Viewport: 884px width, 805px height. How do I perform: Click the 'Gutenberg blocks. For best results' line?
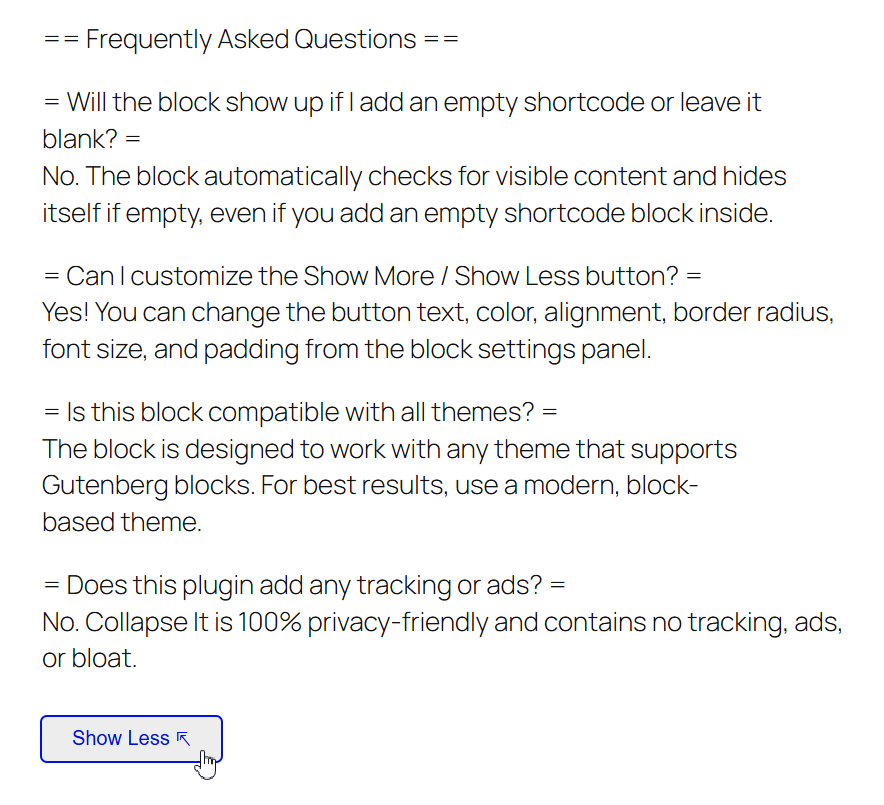click(370, 485)
